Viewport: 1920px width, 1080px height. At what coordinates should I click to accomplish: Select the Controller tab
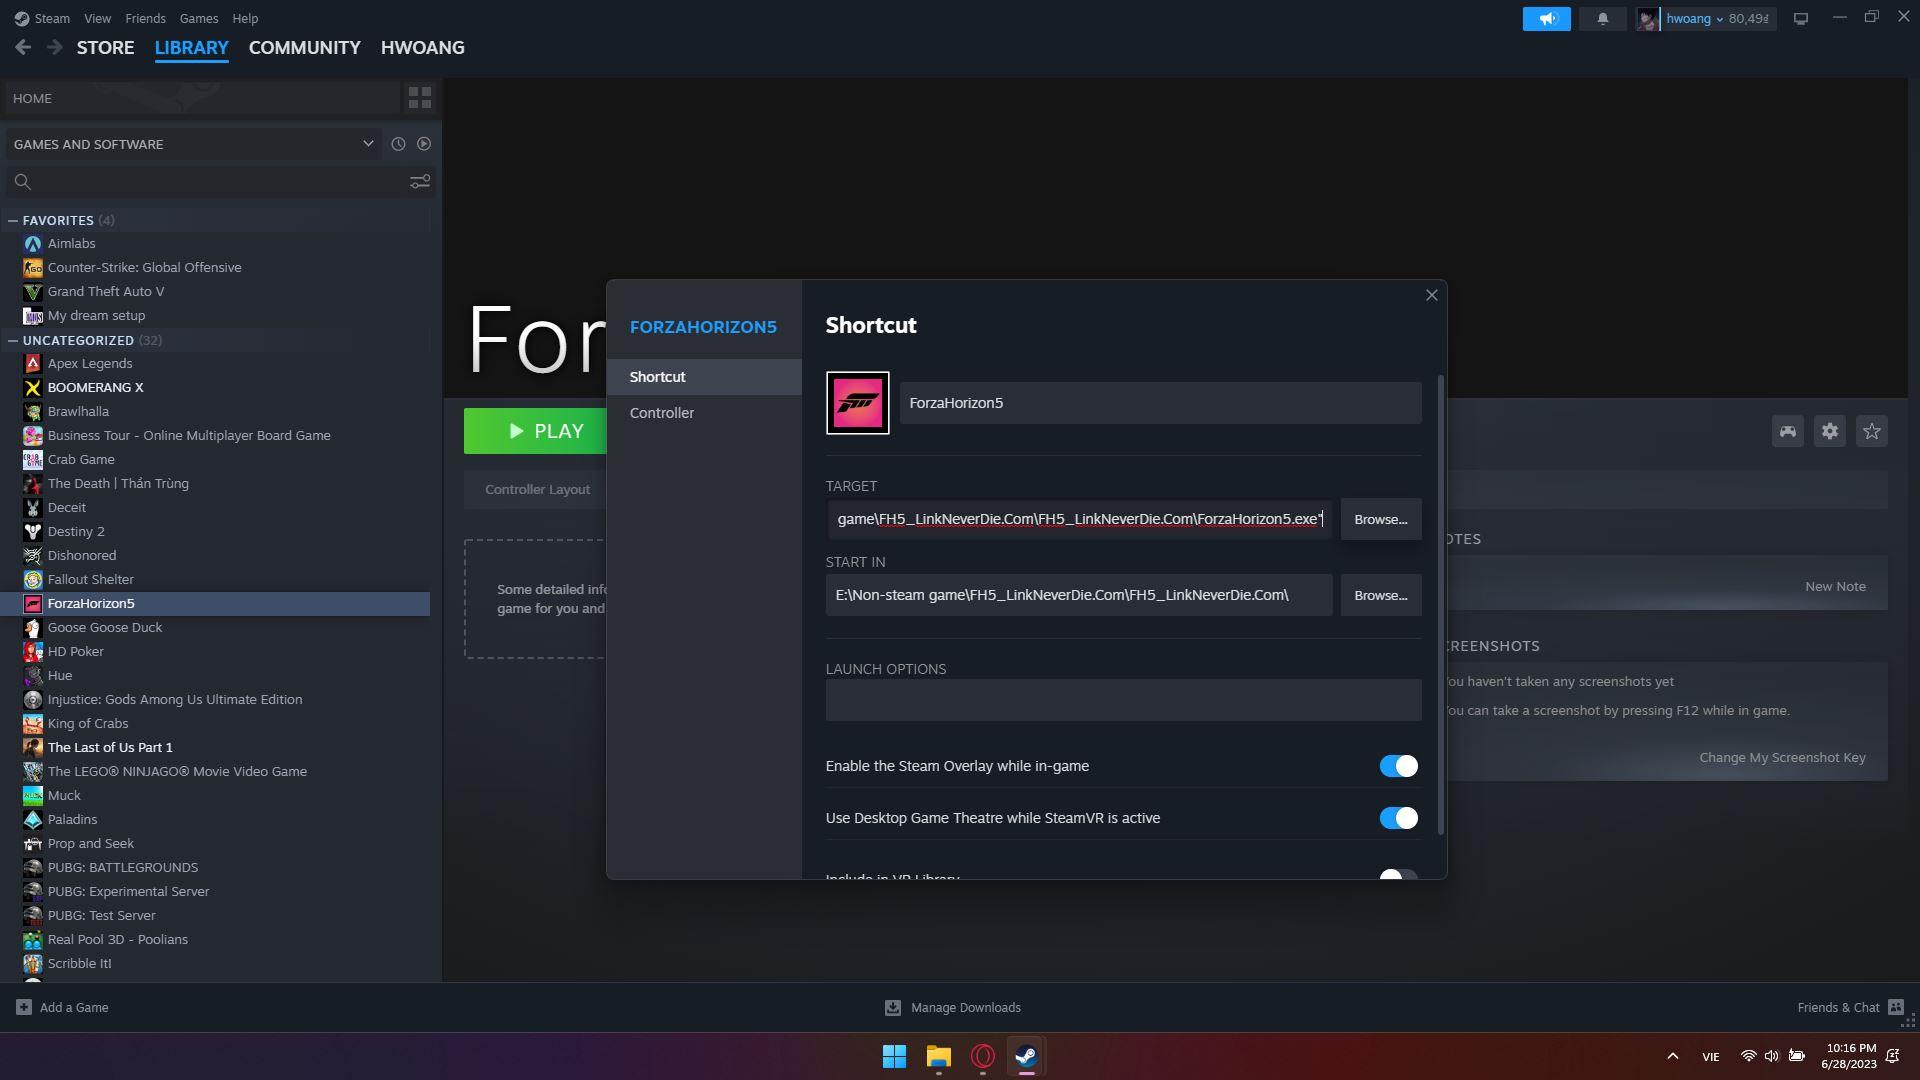(662, 411)
